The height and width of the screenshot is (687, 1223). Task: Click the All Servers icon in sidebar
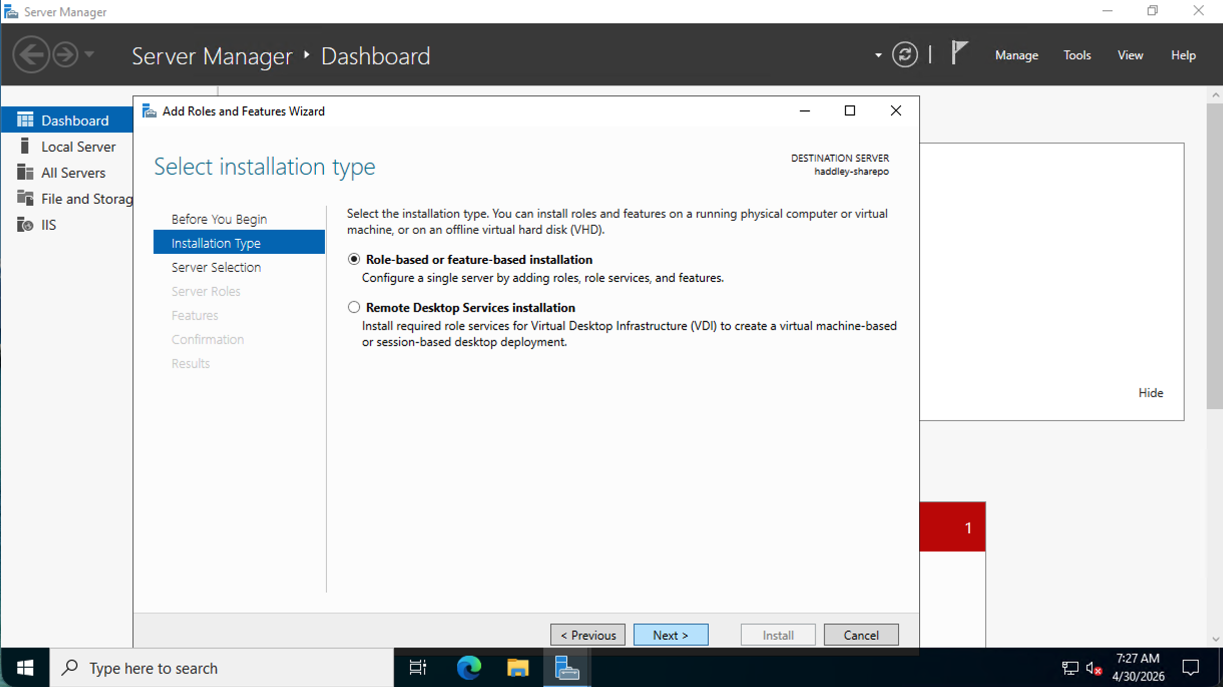tap(25, 172)
